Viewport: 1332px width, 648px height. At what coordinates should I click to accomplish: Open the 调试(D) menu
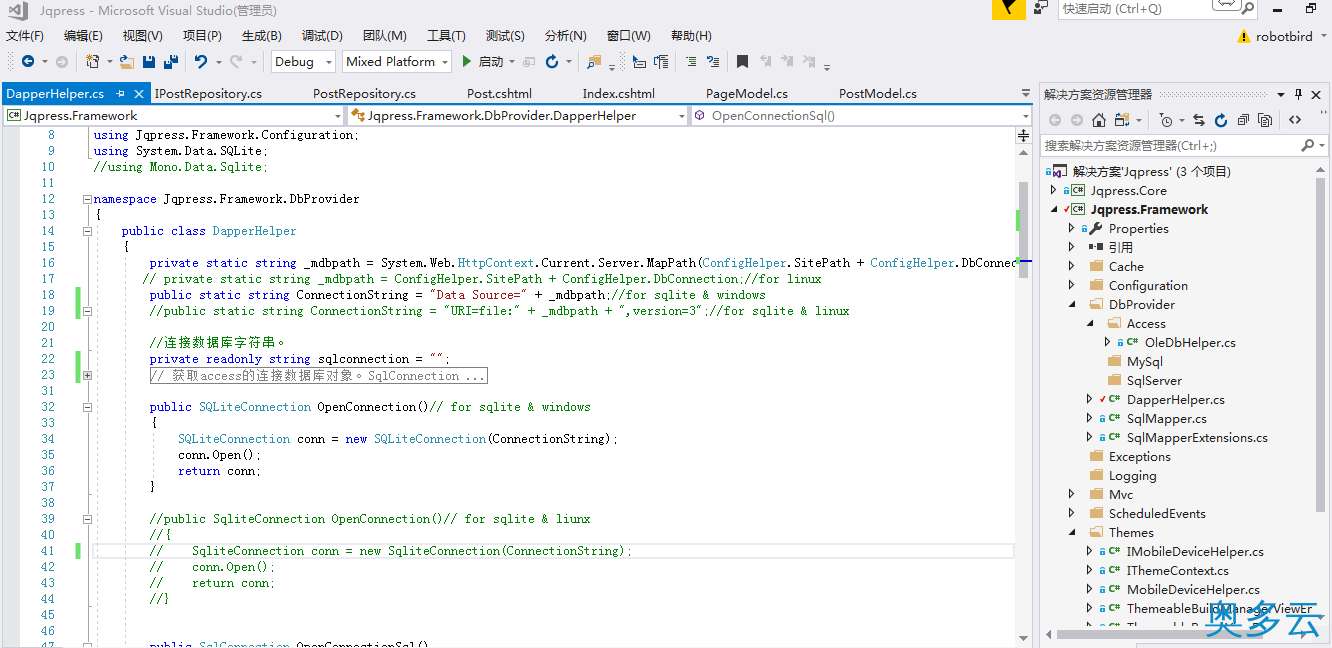(x=322, y=36)
